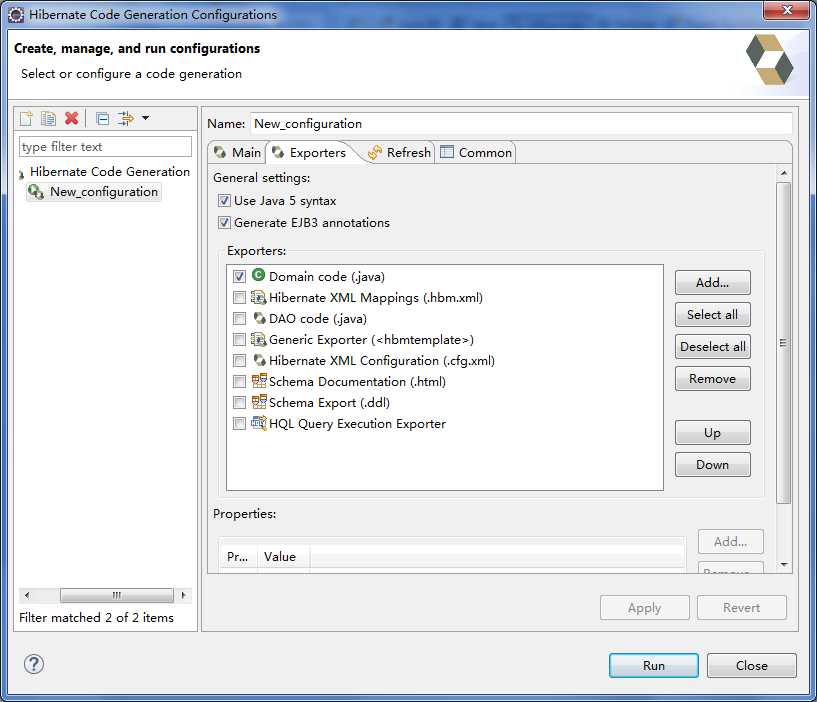Click the scroll down arrow in Exporters panel
Image resolution: width=817 pixels, height=702 pixels.
coord(783,564)
